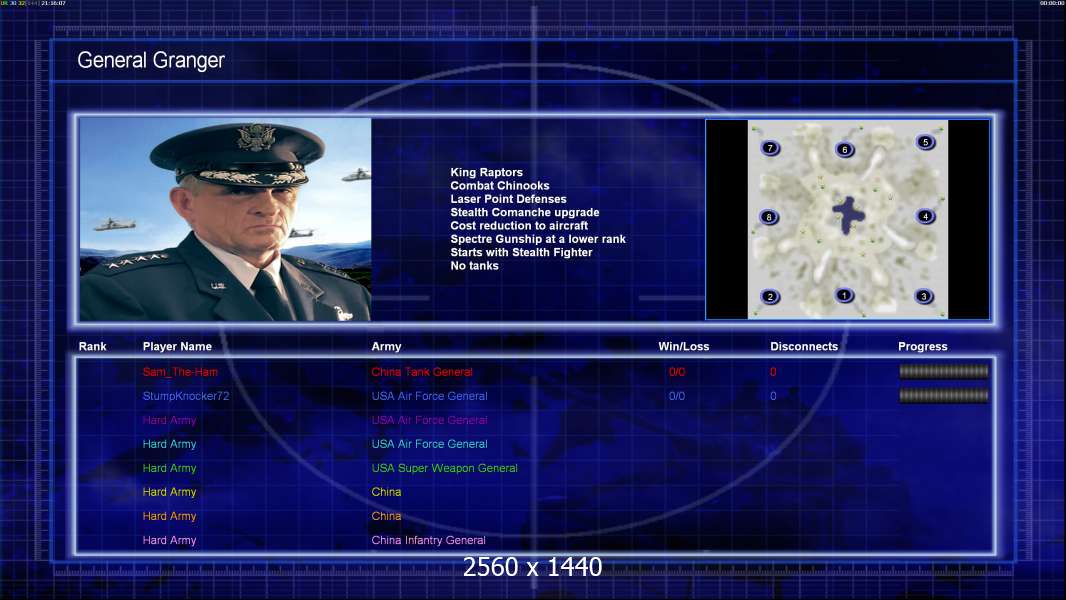The width and height of the screenshot is (1066, 600).
Task: Select start position 5 on the minimap
Action: (925, 142)
